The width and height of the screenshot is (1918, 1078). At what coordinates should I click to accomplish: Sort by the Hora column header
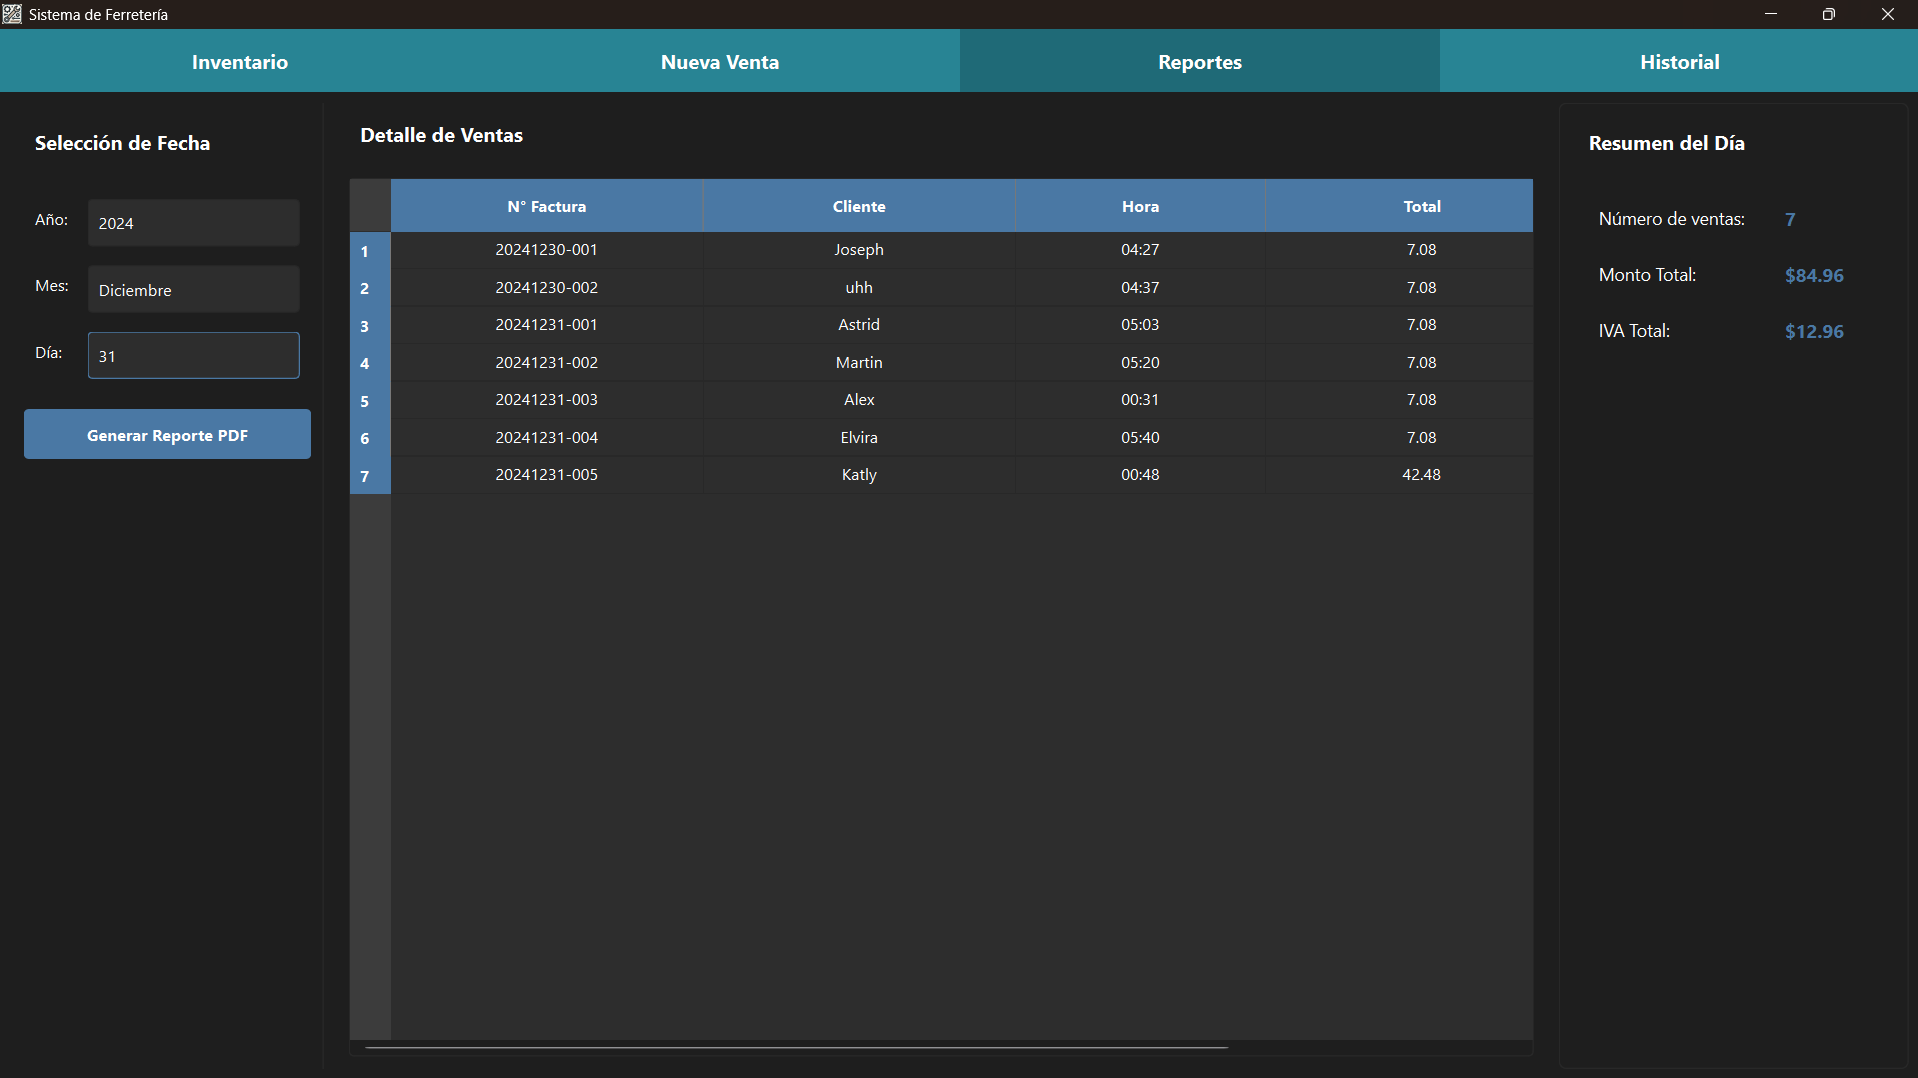pyautogui.click(x=1140, y=207)
